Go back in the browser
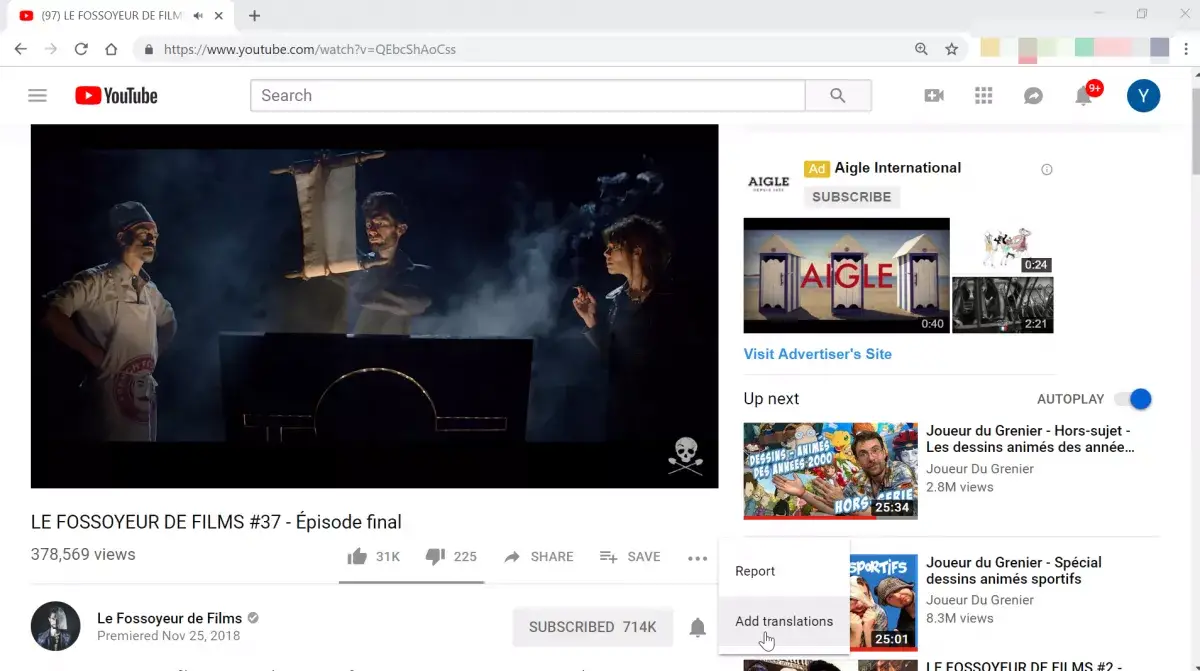Screen dimensions: 1200x671 coord(20,49)
